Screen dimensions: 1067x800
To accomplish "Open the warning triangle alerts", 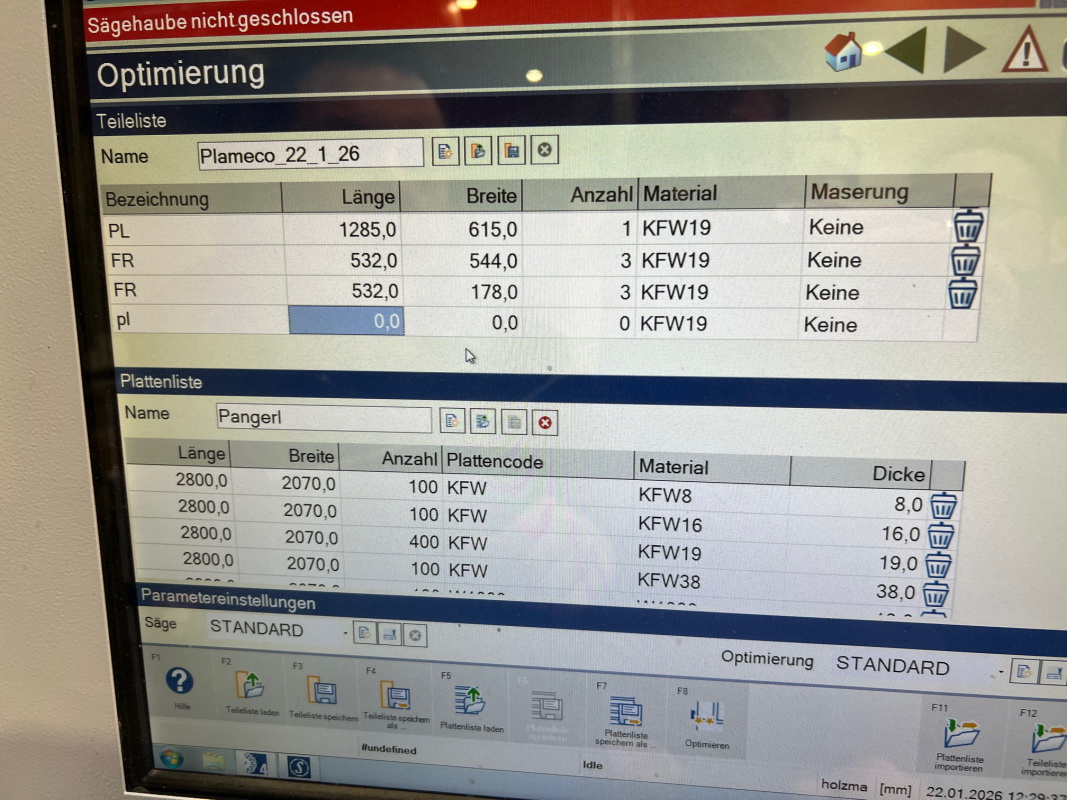I will click(1025, 50).
